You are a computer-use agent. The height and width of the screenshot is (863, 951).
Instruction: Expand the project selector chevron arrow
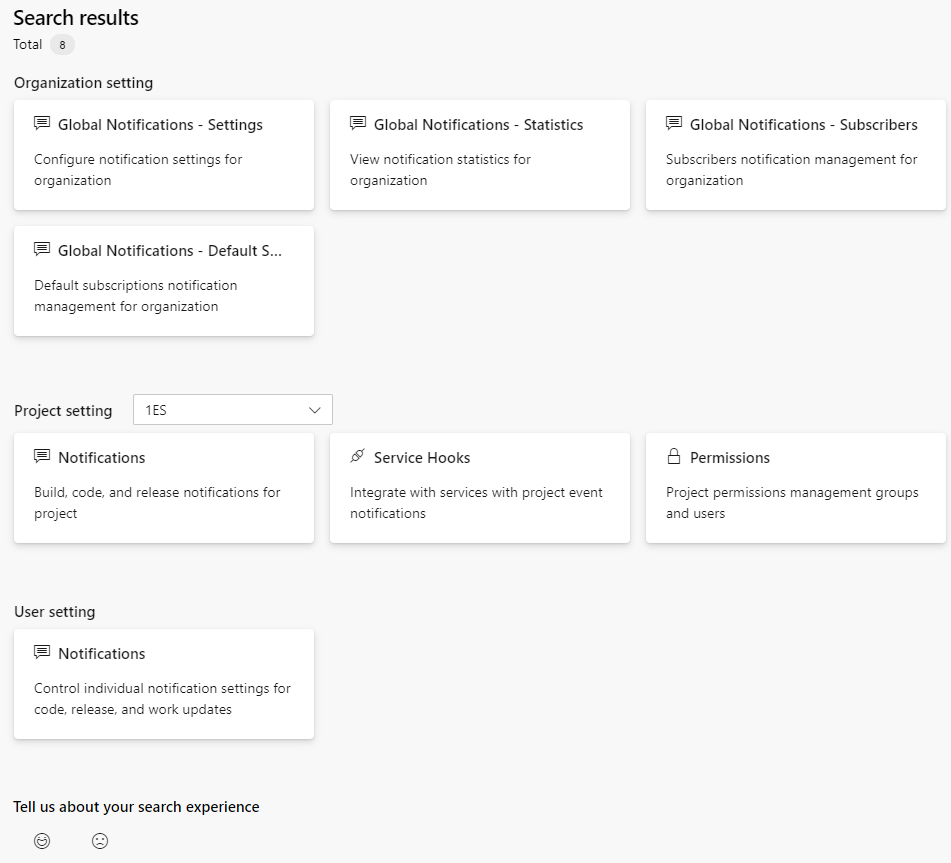point(315,410)
